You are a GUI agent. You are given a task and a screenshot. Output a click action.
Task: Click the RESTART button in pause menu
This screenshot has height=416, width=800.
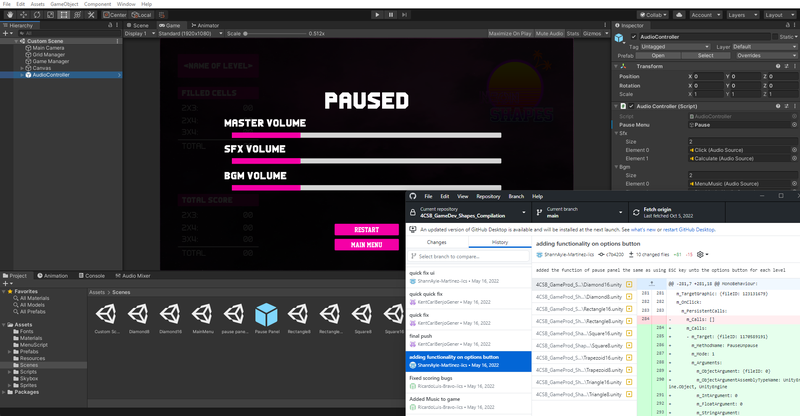(x=365, y=230)
